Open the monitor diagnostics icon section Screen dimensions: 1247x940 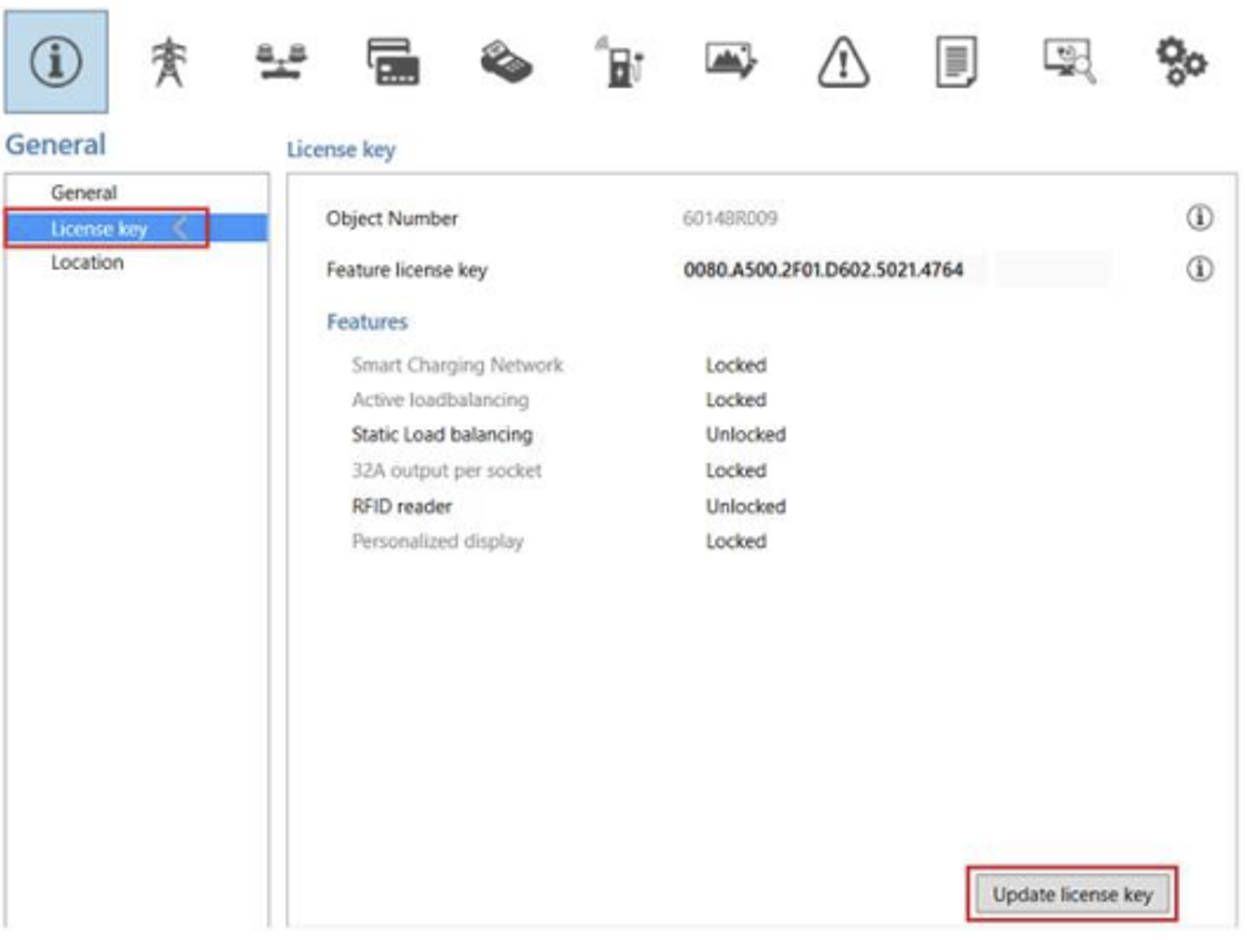coord(1068,64)
